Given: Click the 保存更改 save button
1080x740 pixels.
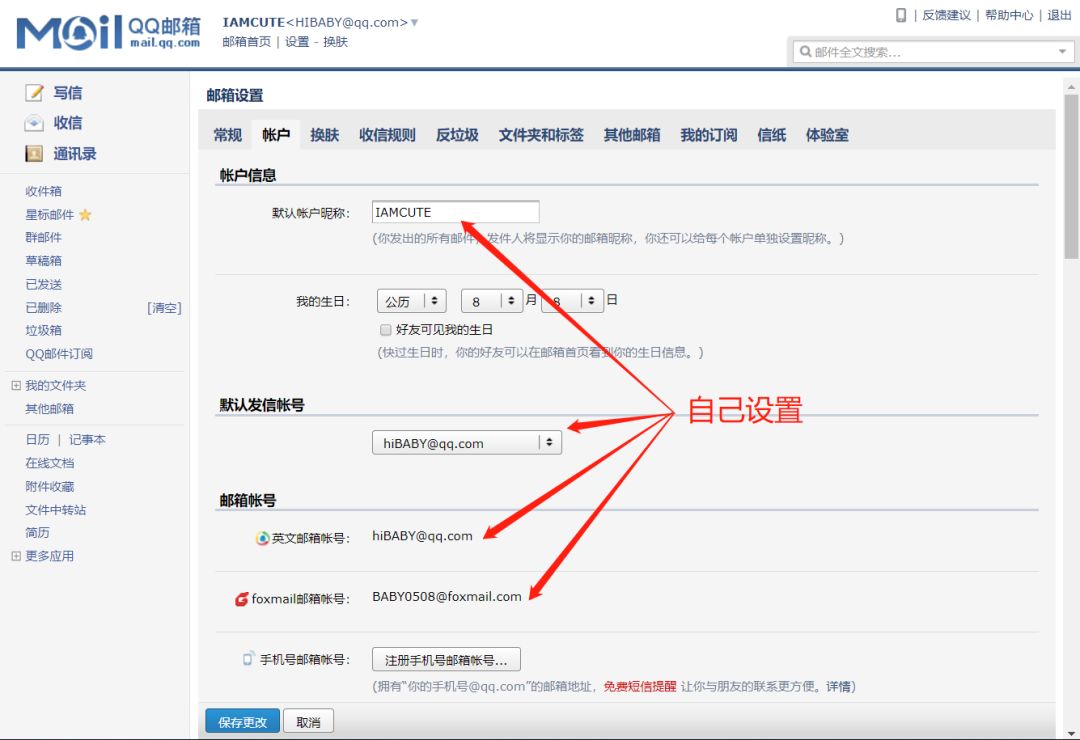Looking at the screenshot, I should point(241,719).
